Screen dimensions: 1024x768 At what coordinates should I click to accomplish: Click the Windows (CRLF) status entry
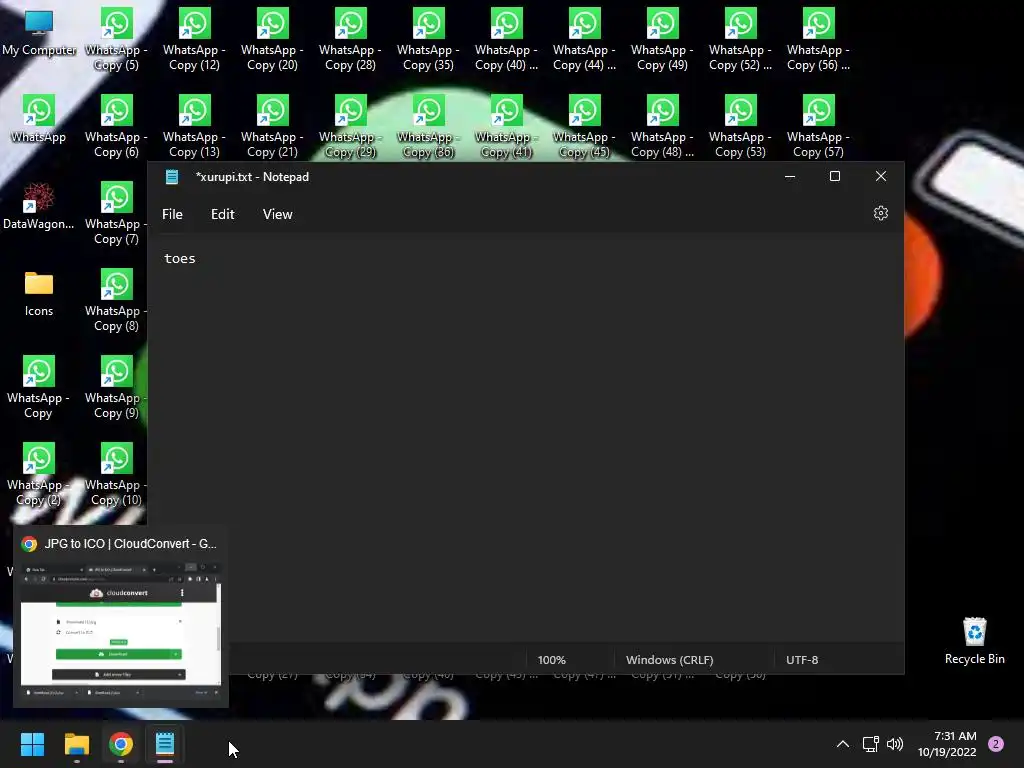pos(669,660)
